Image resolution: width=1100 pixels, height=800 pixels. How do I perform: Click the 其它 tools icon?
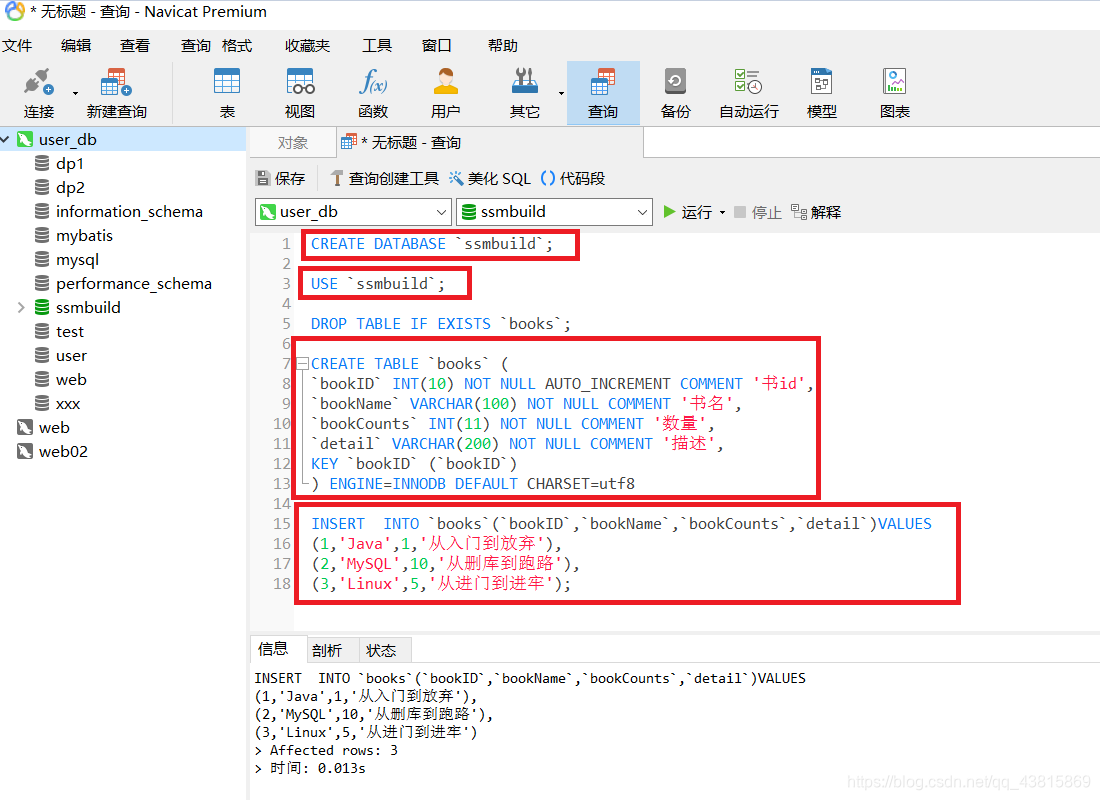tap(525, 93)
